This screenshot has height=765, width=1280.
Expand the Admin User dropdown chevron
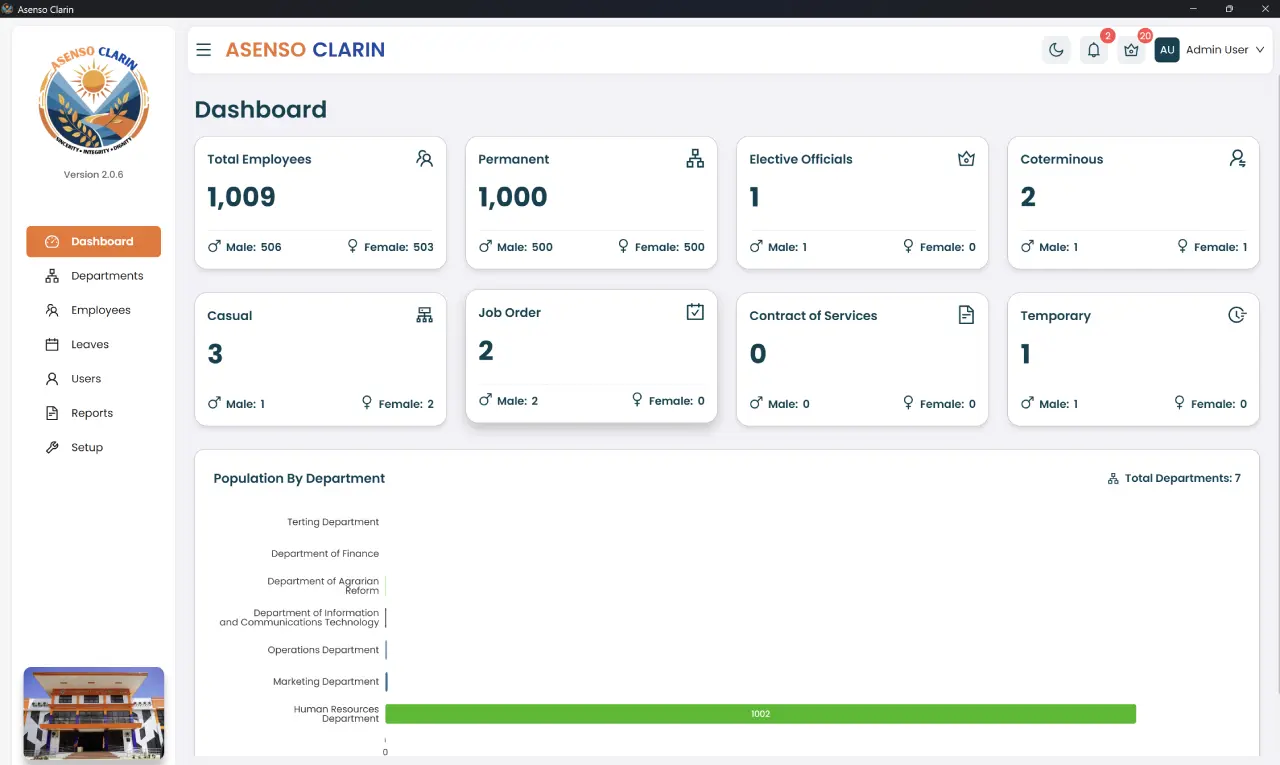pos(1260,50)
